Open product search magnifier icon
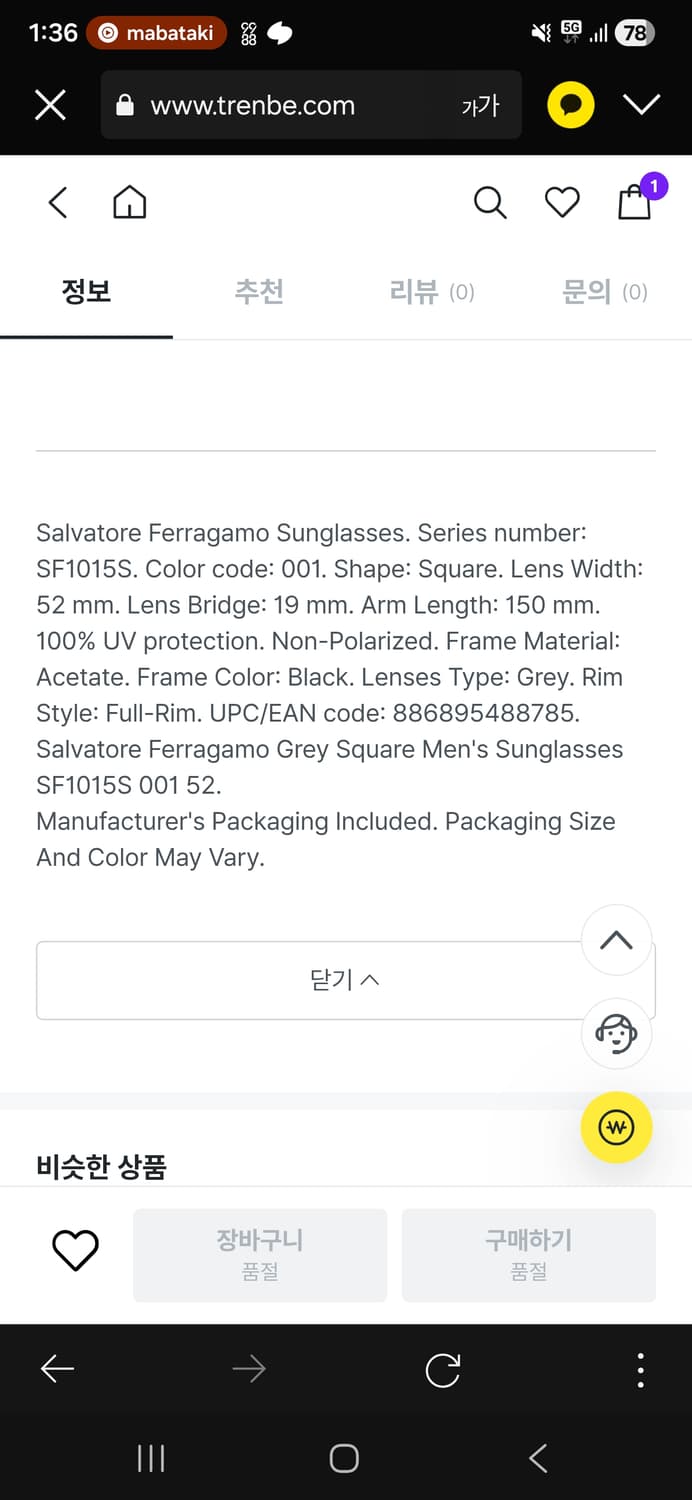The height and width of the screenshot is (1500, 692). tap(490, 203)
